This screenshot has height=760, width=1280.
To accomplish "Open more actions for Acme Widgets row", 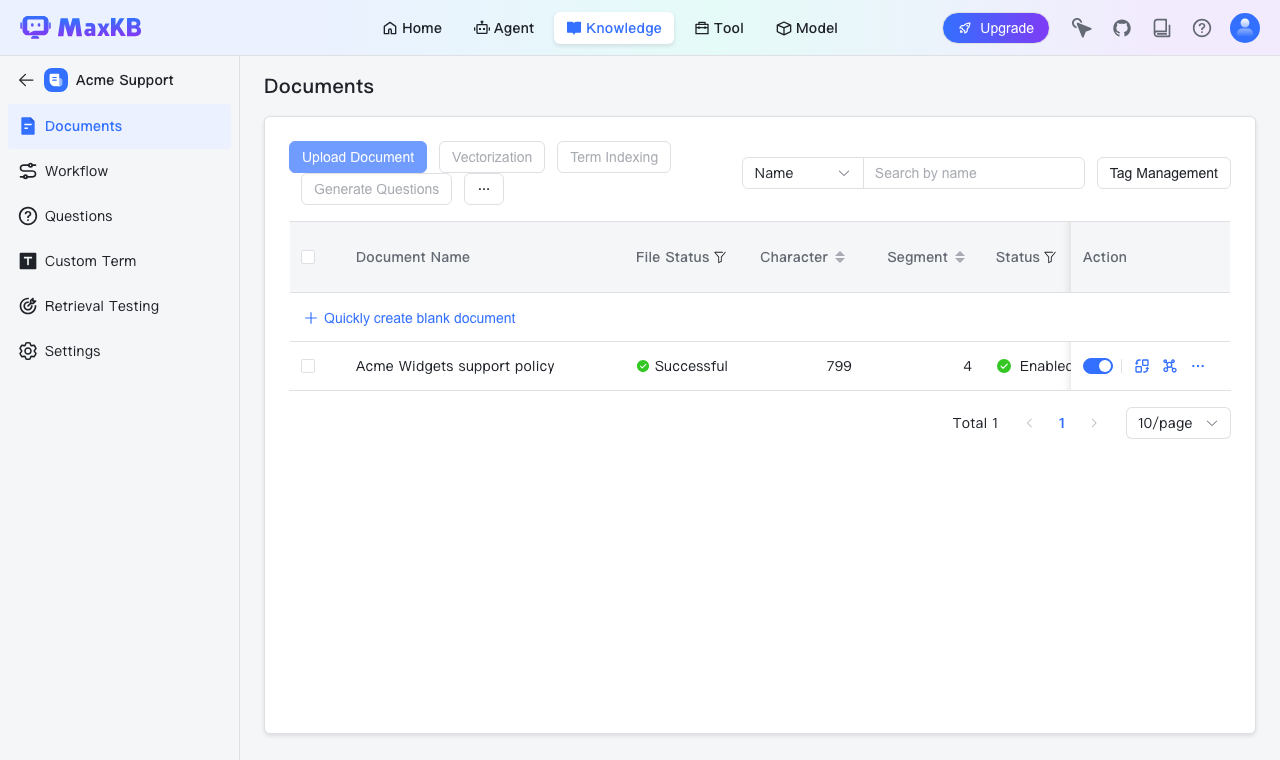I will 1198,366.
